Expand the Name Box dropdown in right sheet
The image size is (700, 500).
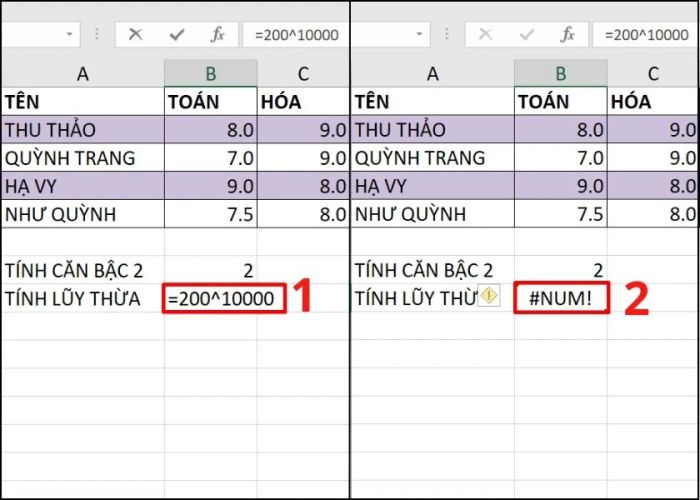click(419, 34)
